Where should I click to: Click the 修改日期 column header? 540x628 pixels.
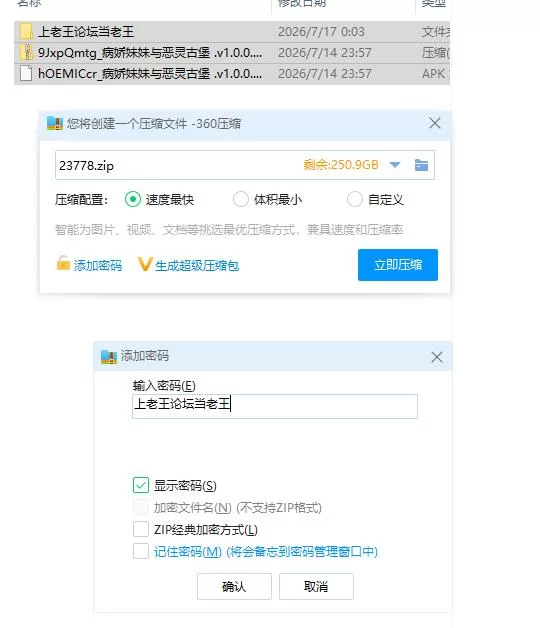302,3
